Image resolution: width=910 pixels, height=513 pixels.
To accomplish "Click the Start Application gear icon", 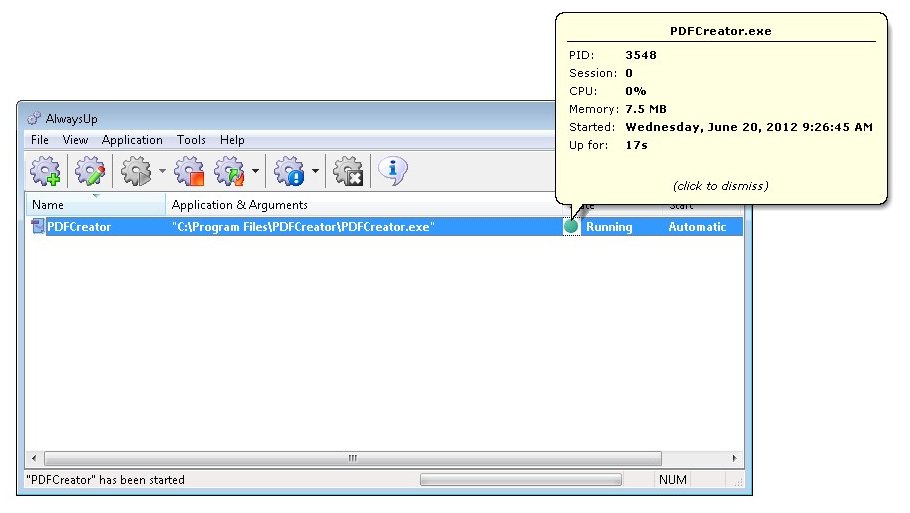I will click(x=136, y=171).
